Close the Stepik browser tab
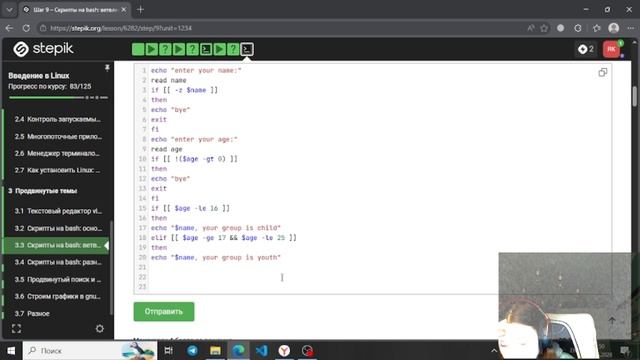This screenshot has height=360, width=640. click(124, 9)
